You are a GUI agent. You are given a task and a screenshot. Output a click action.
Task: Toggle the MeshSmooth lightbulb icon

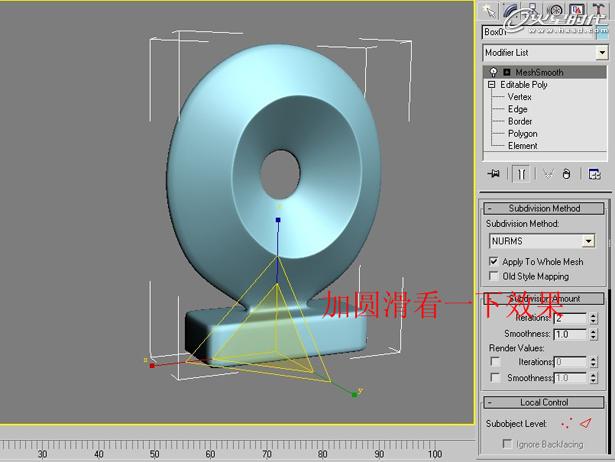tap(493, 72)
